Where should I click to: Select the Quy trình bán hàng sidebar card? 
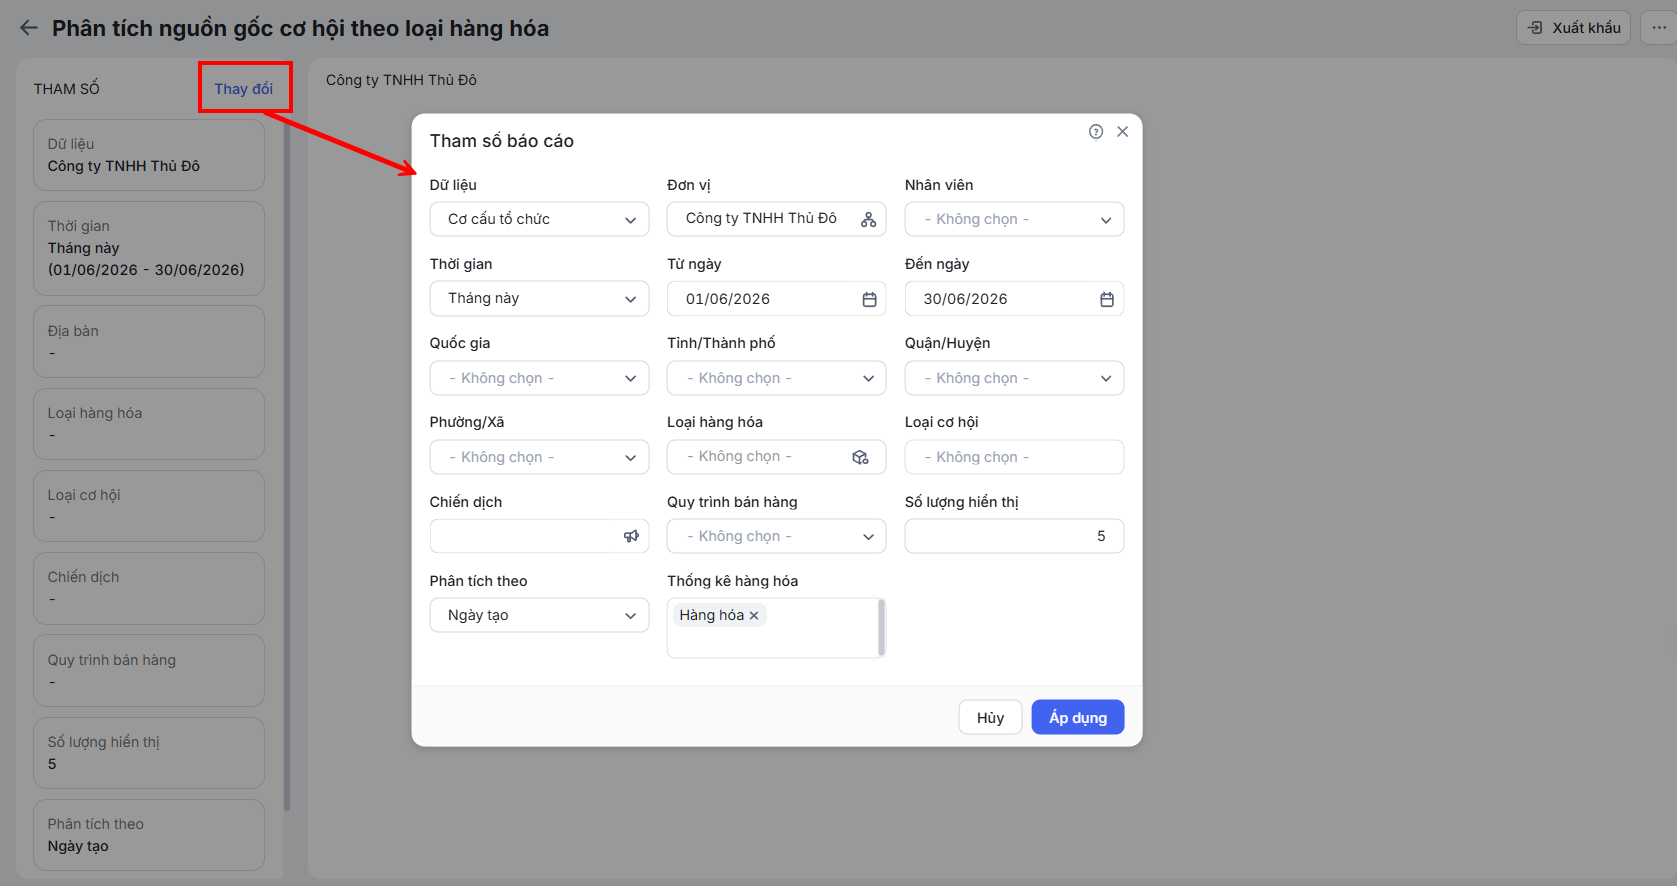click(x=149, y=671)
